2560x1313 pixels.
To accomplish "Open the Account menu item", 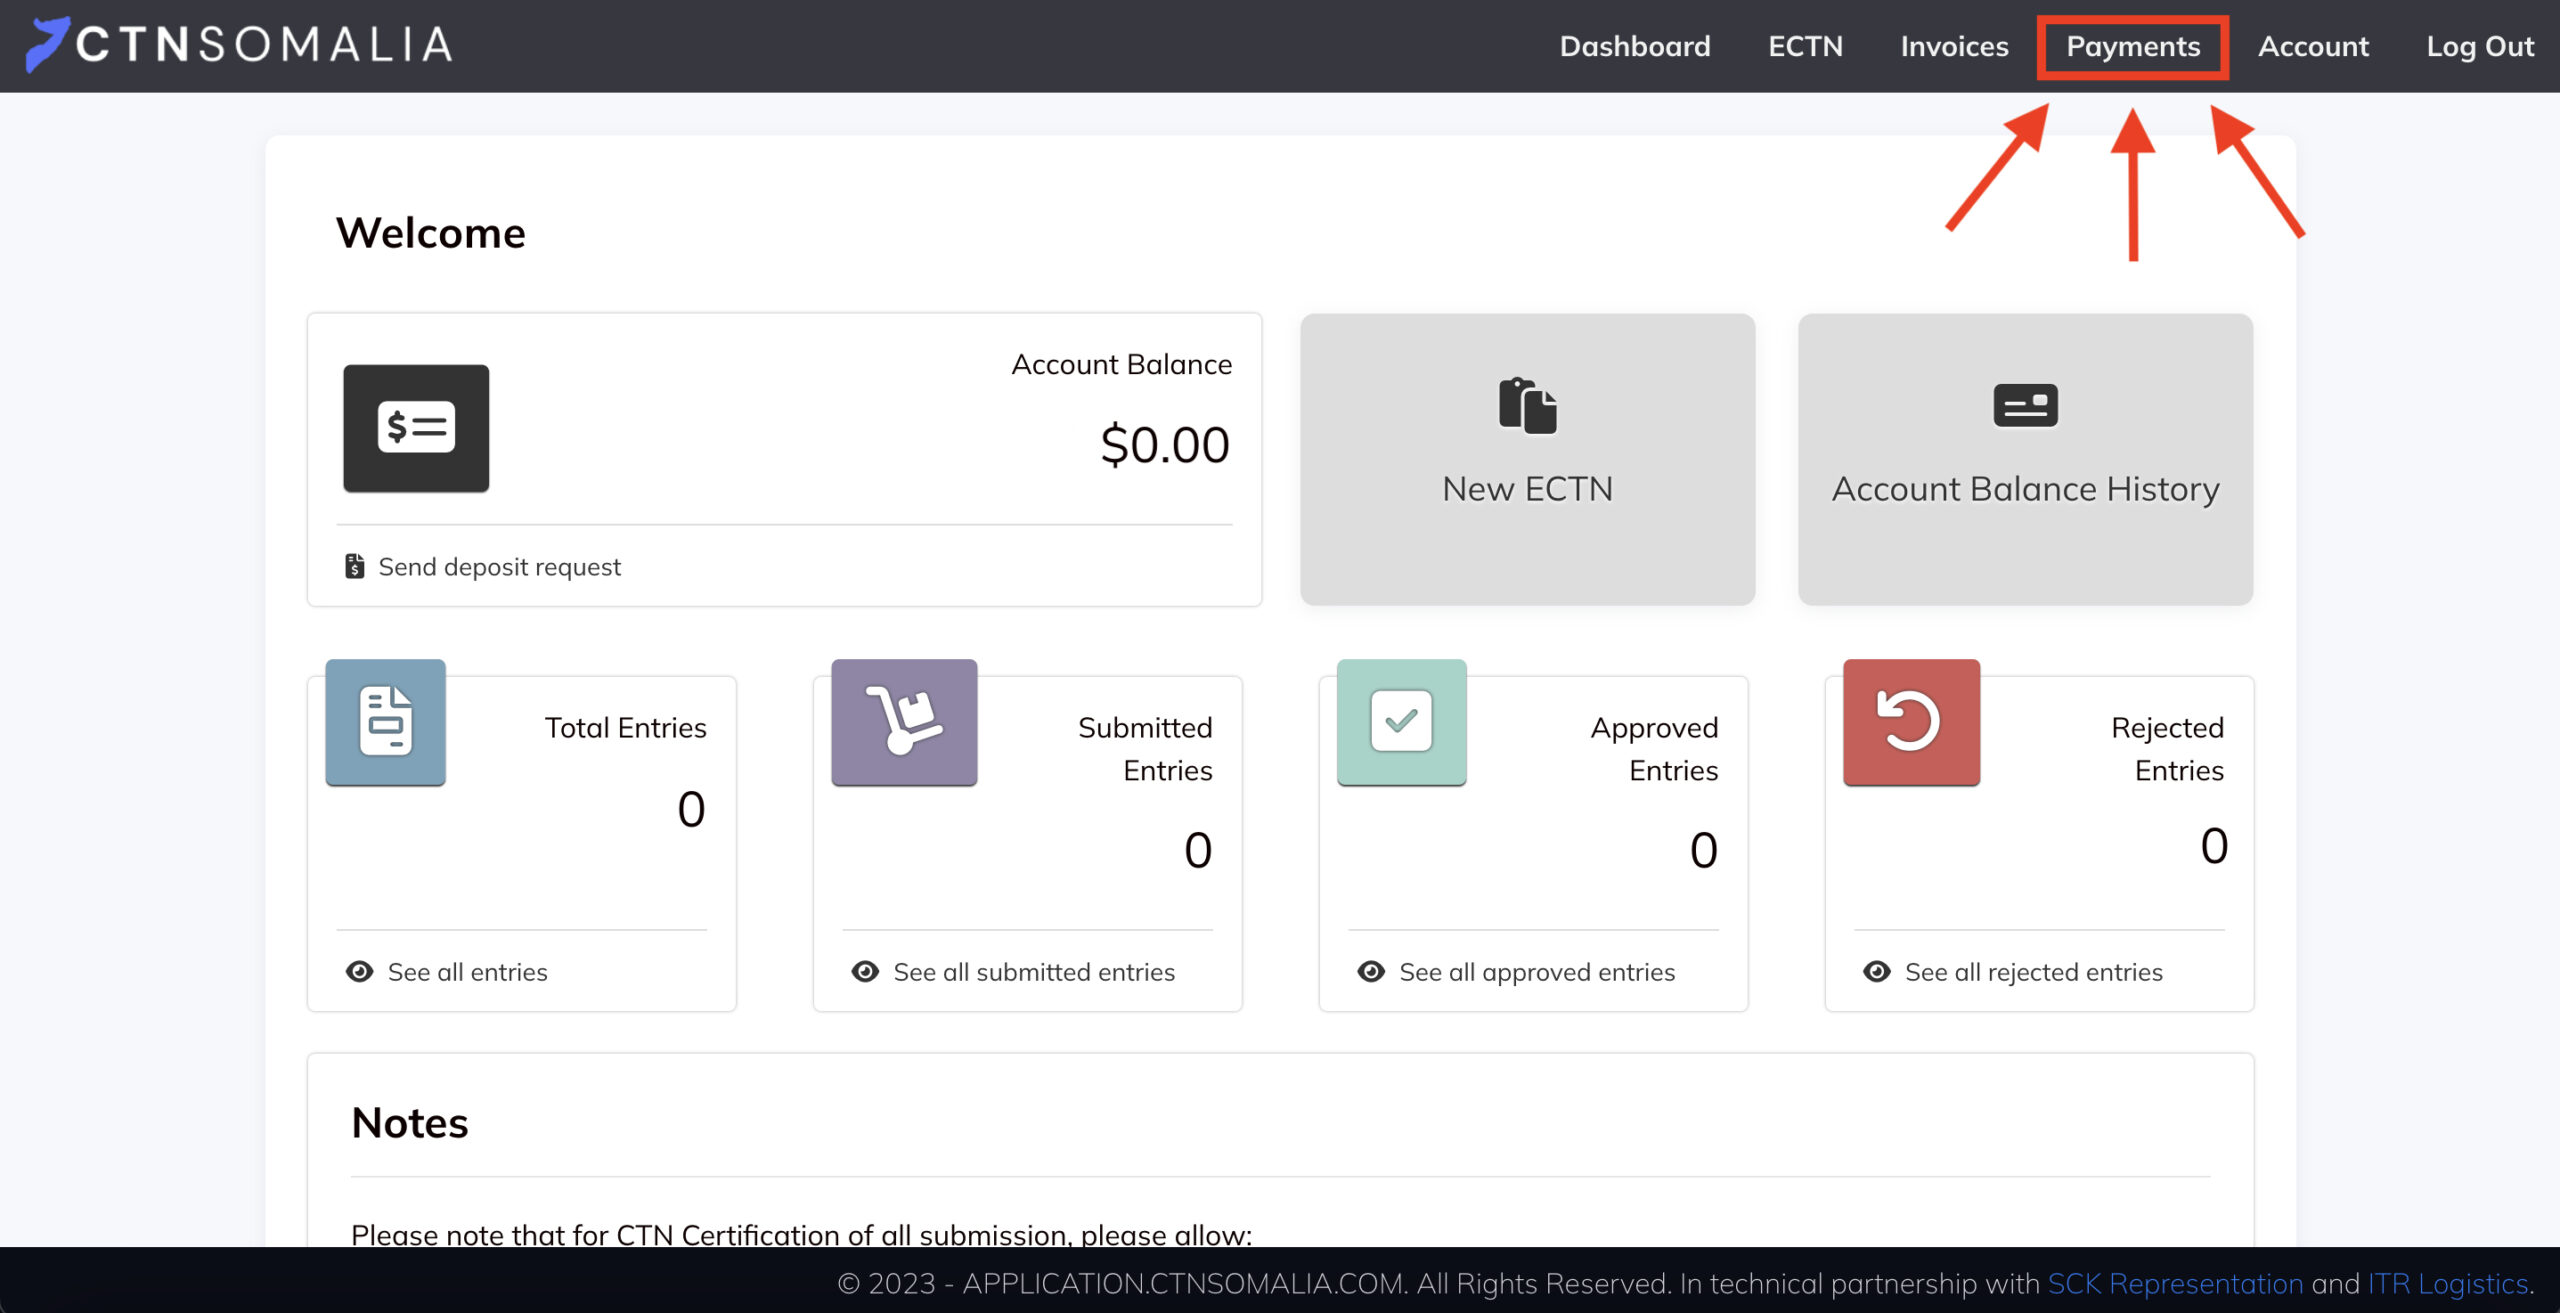I will (x=2313, y=46).
